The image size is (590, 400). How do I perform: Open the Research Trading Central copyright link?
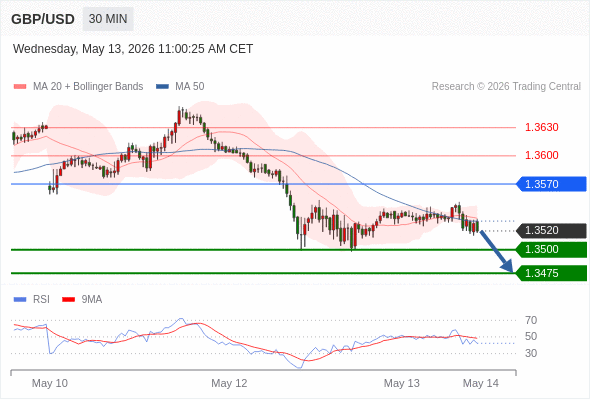click(x=506, y=87)
